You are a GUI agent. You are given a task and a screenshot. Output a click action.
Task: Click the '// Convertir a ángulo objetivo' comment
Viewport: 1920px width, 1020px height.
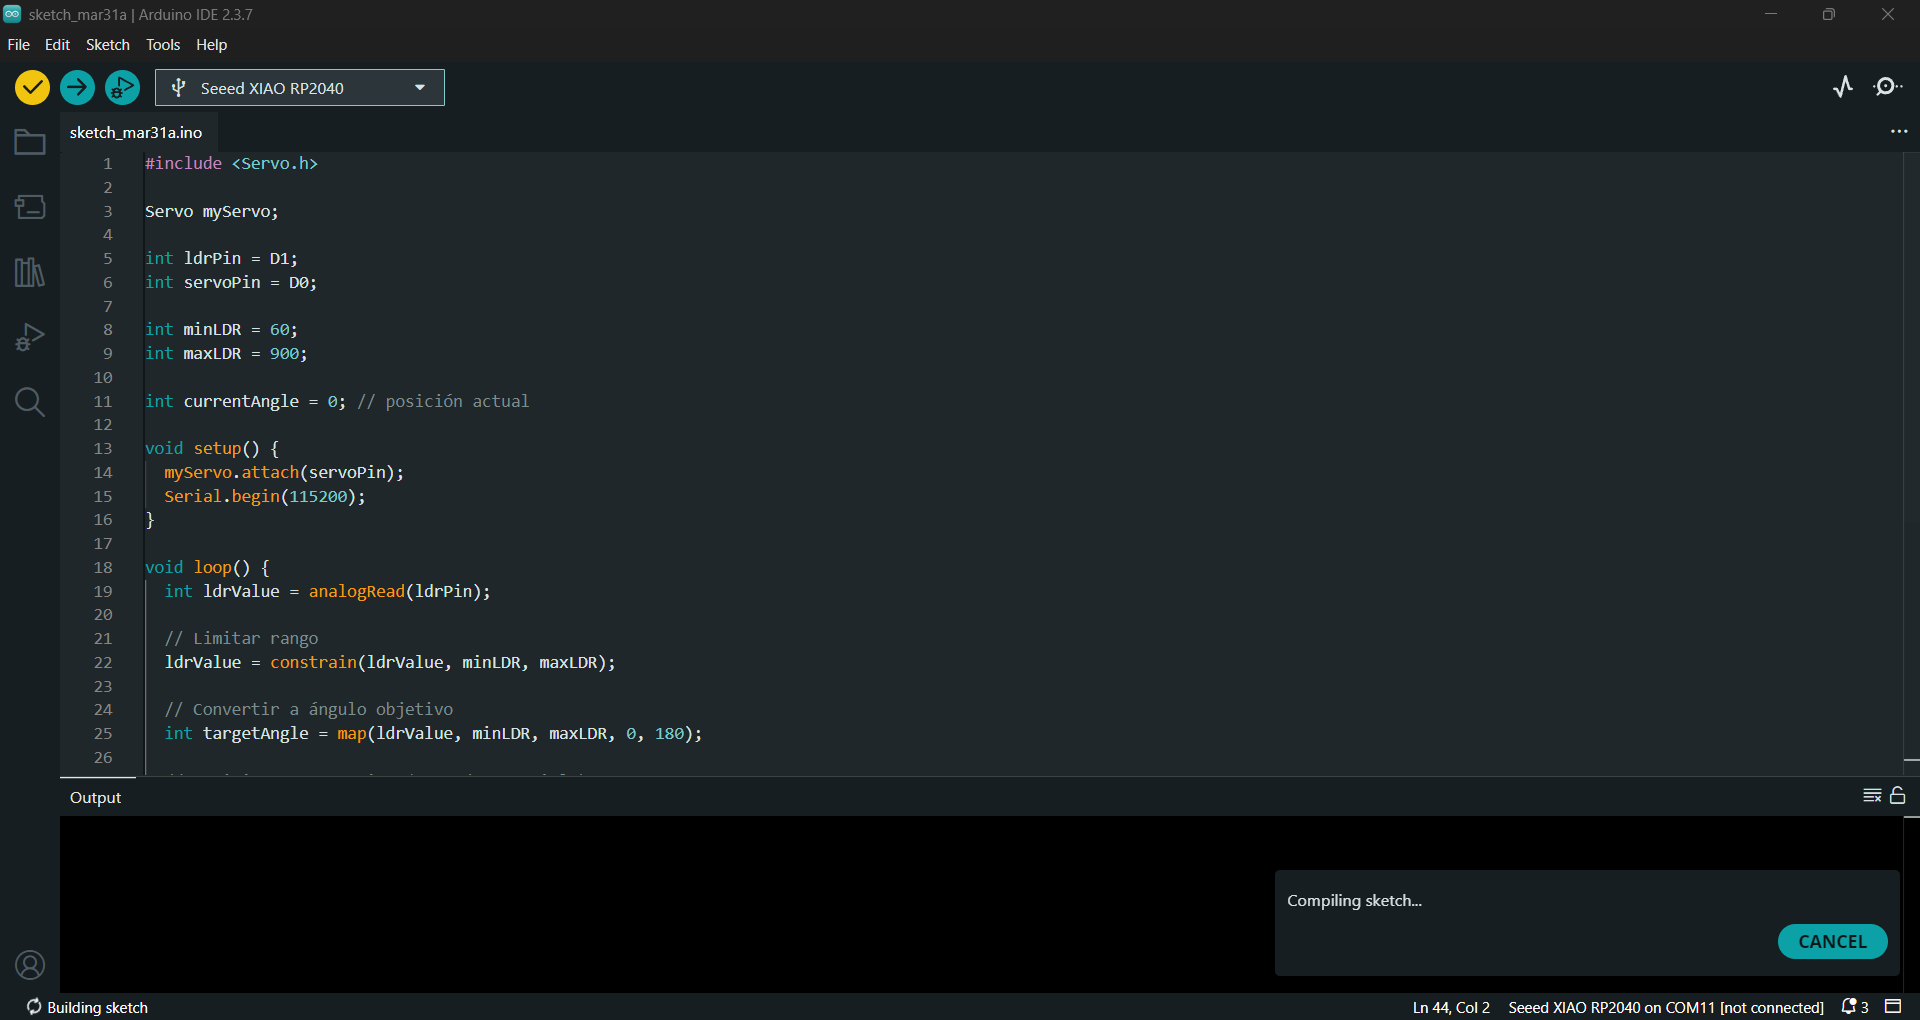(309, 709)
